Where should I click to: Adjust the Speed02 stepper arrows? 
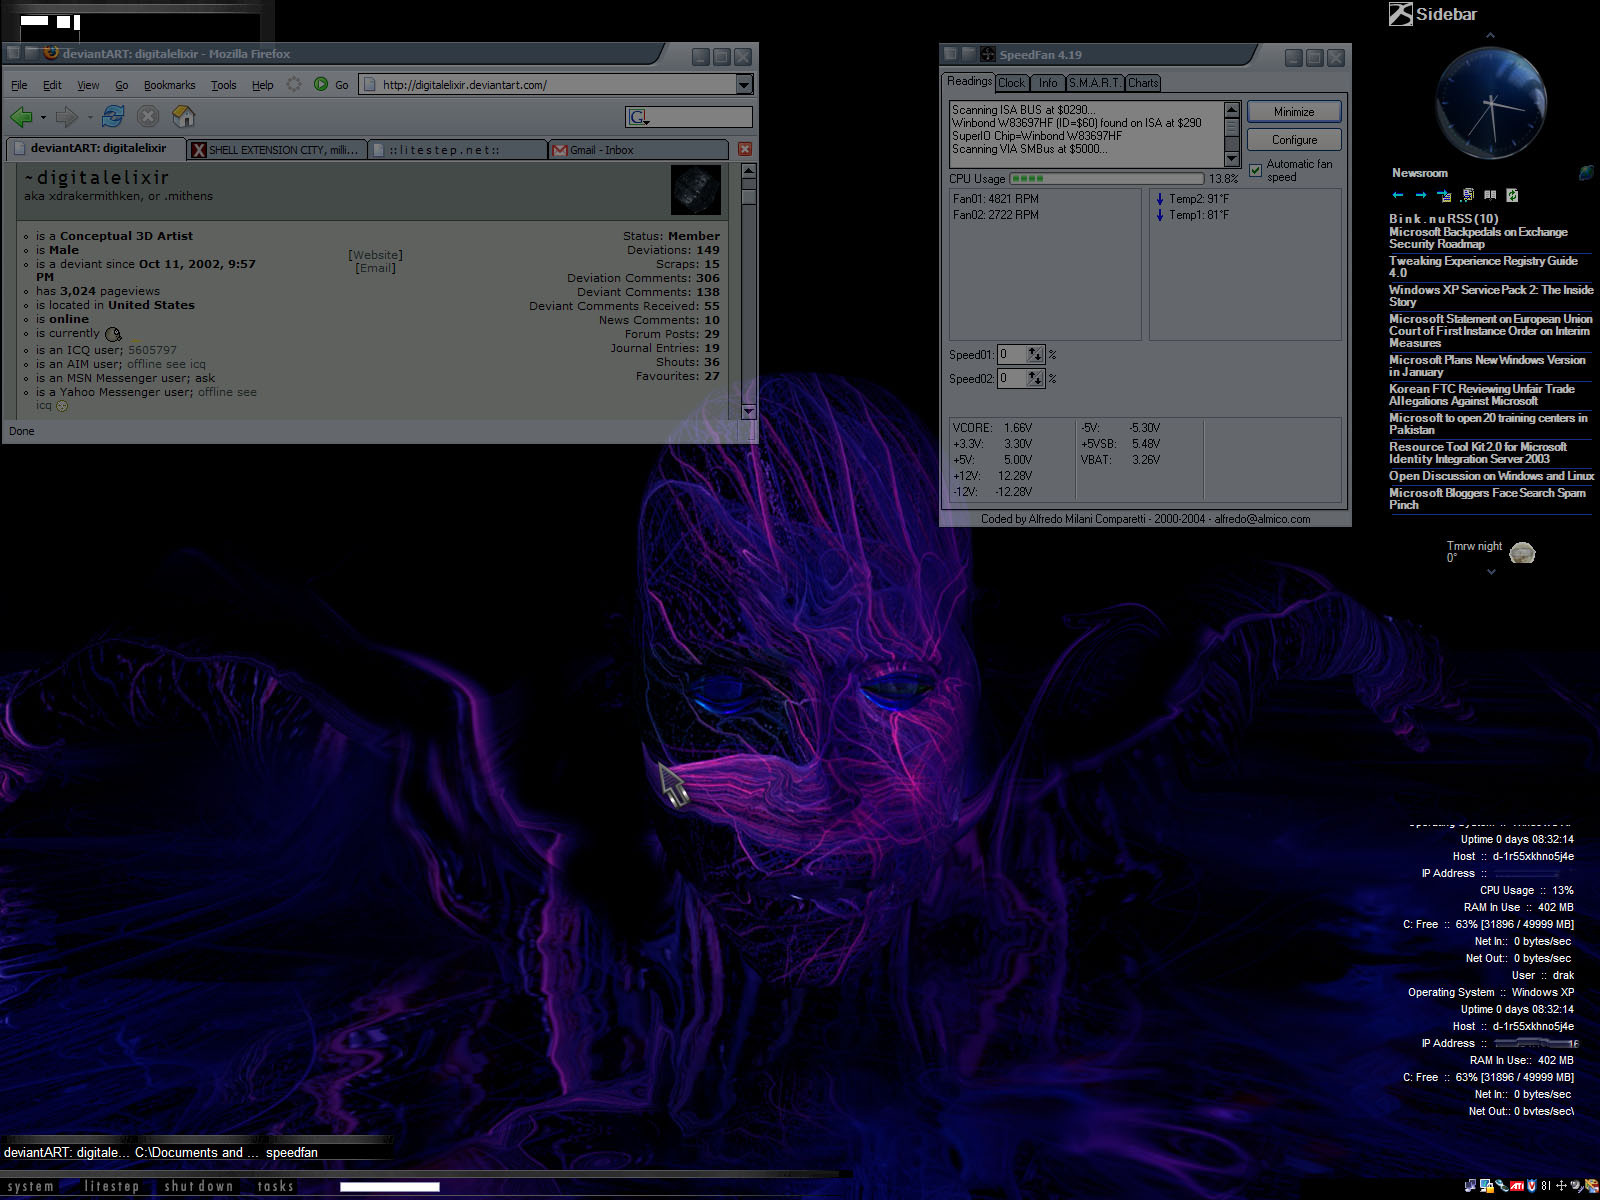click(1035, 378)
